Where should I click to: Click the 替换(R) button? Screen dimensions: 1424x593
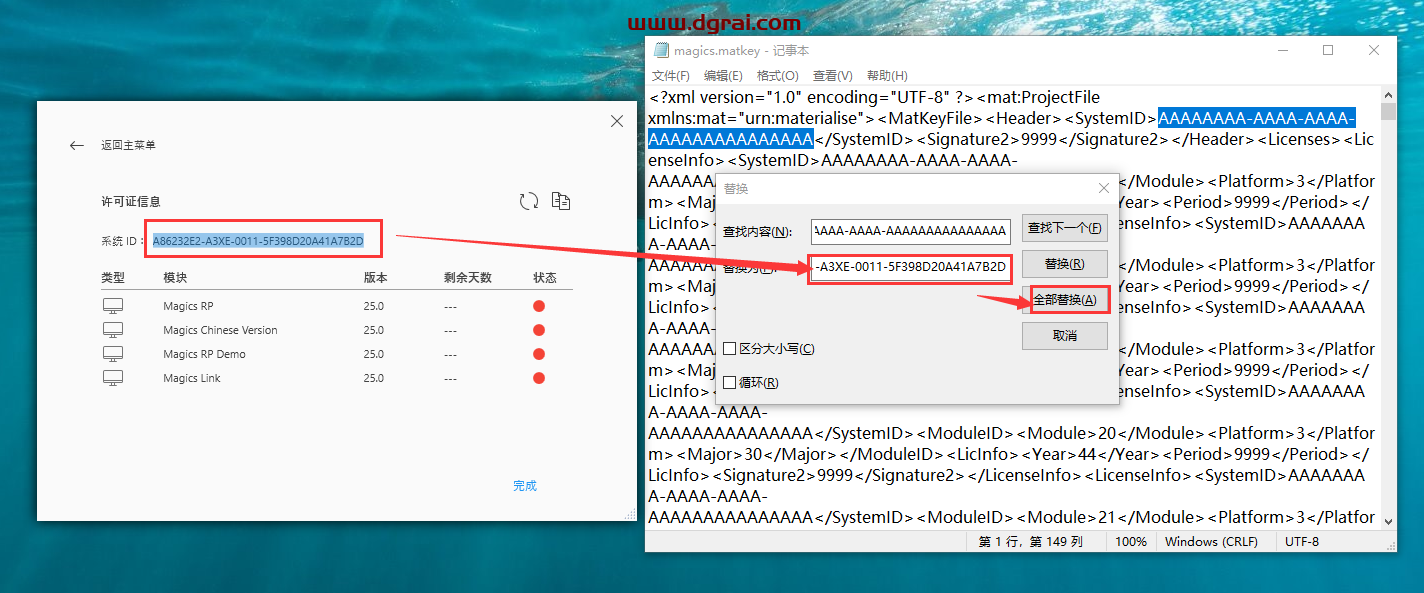click(x=1064, y=264)
